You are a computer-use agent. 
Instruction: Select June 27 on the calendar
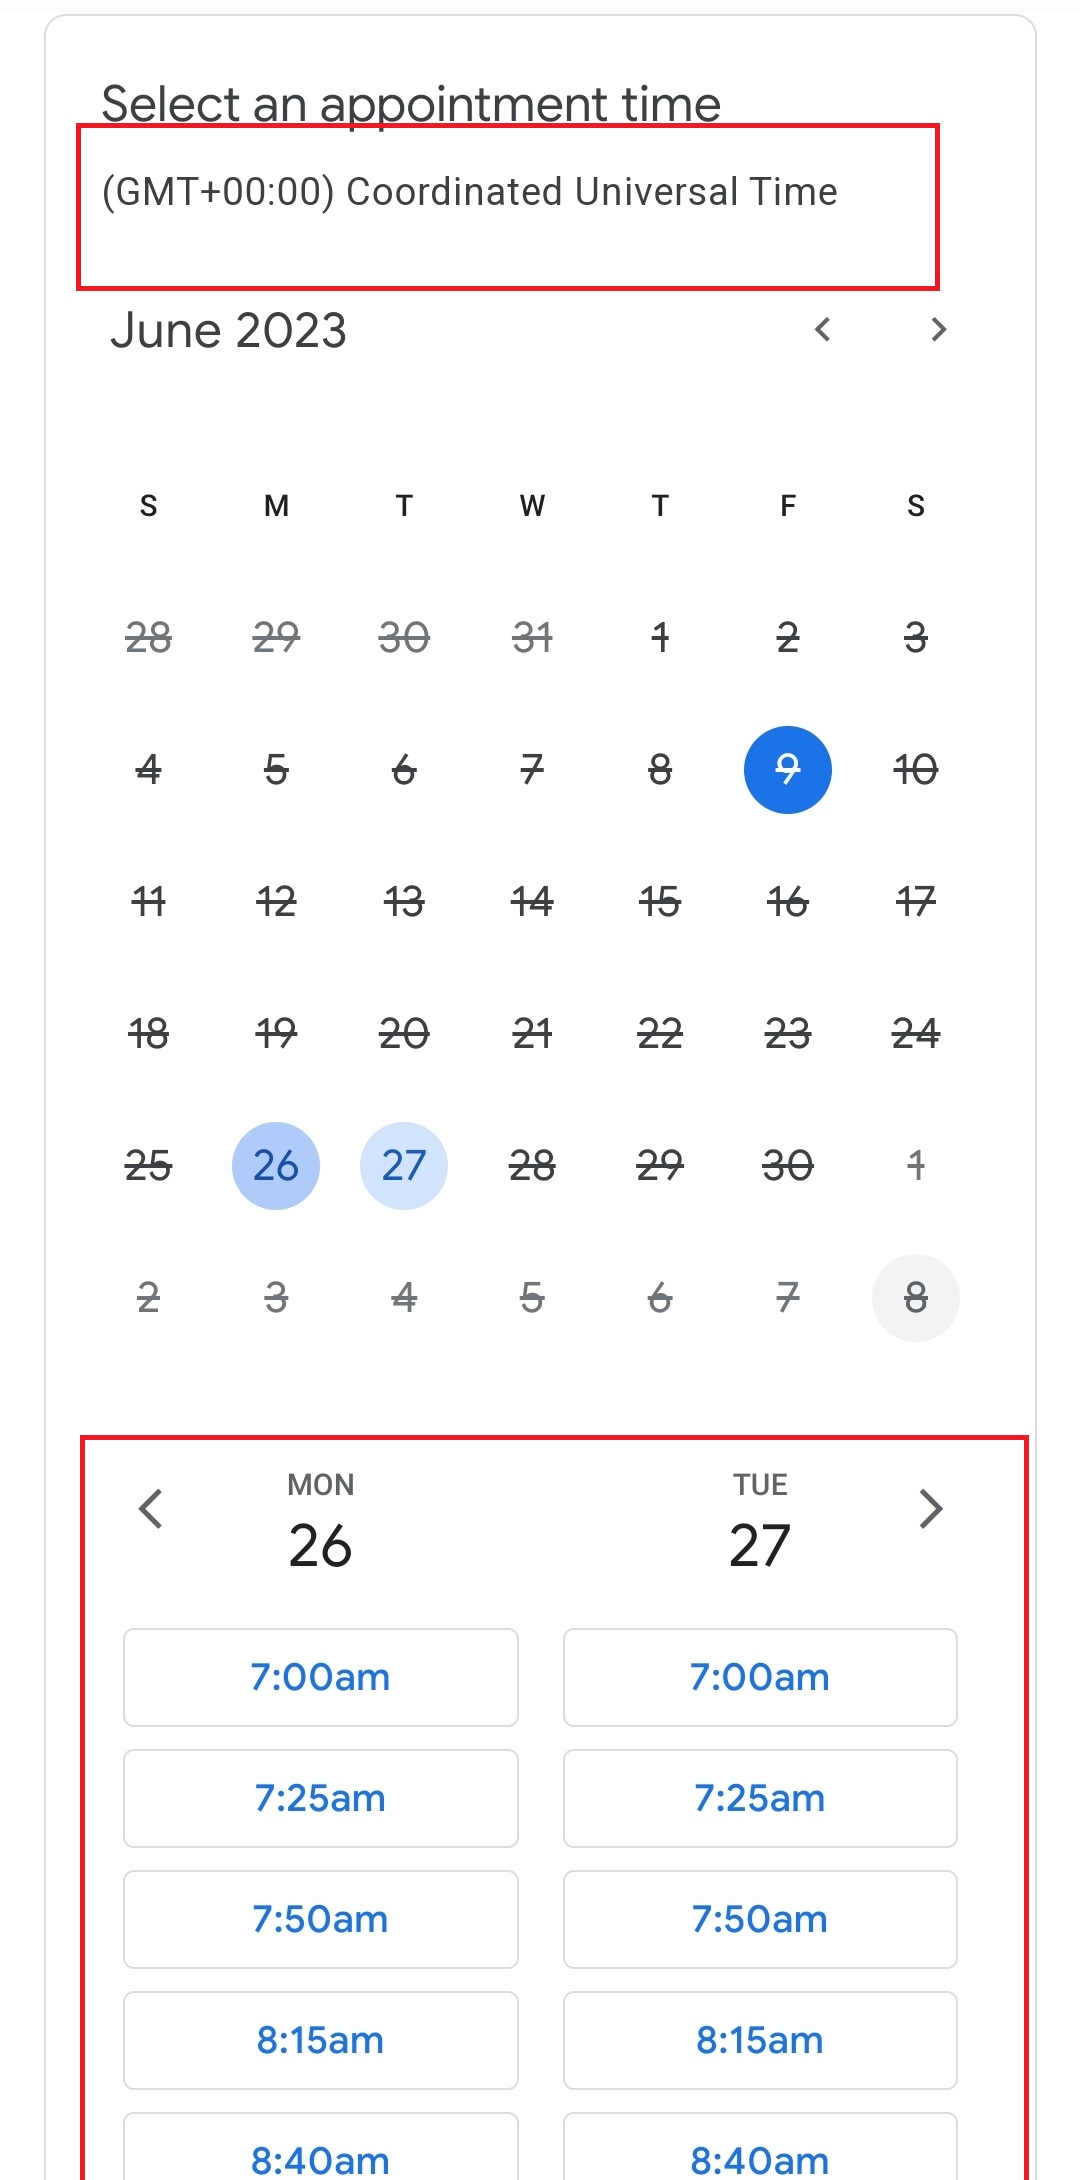(x=404, y=1166)
